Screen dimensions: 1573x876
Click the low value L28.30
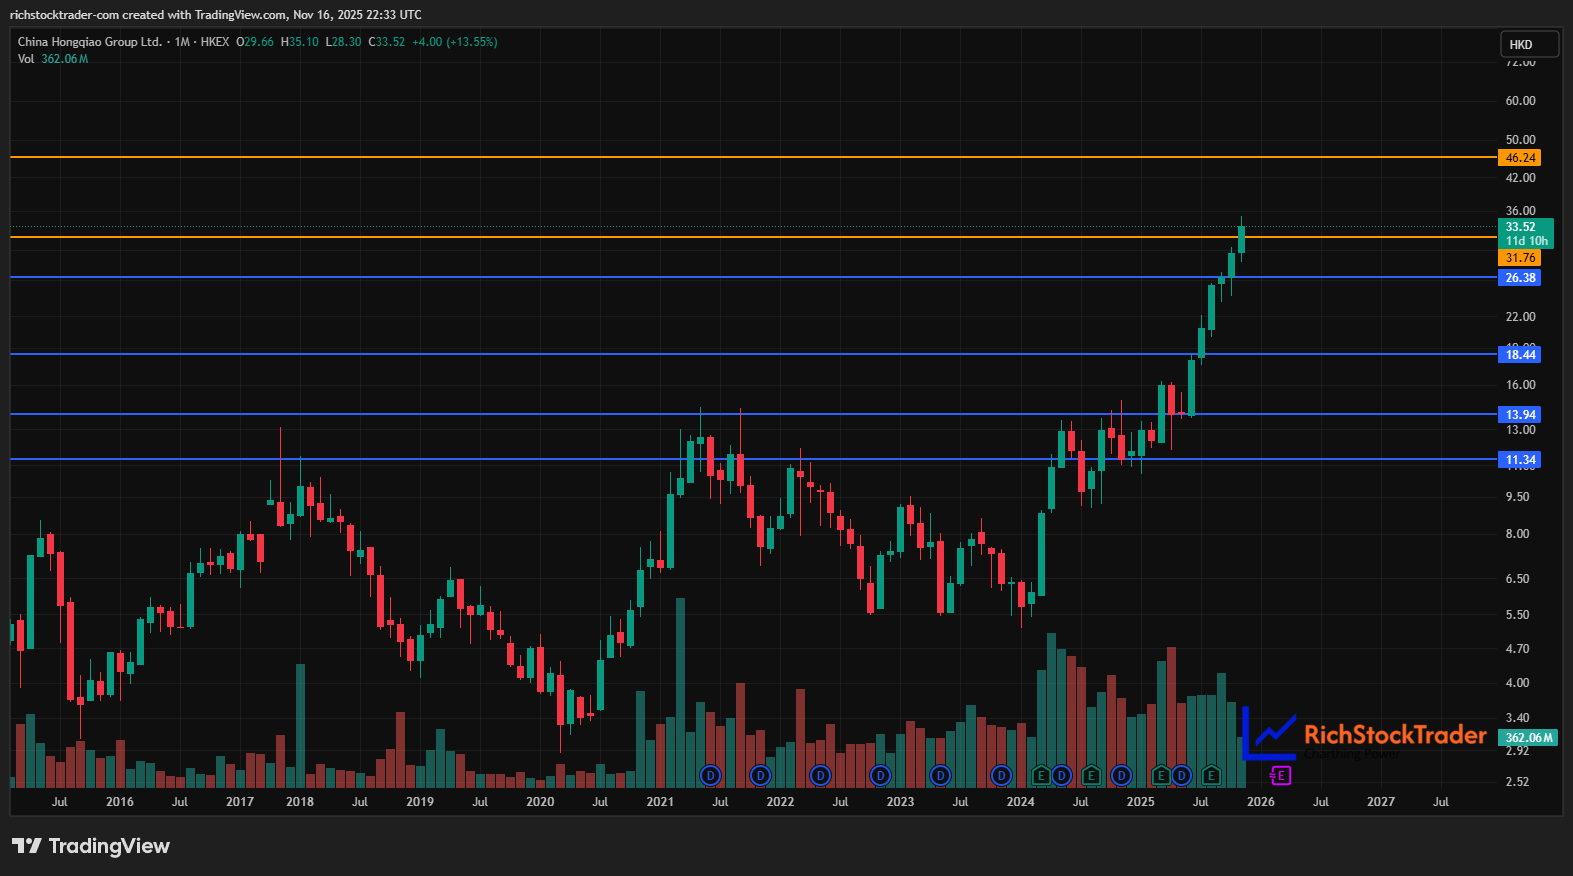click(344, 42)
